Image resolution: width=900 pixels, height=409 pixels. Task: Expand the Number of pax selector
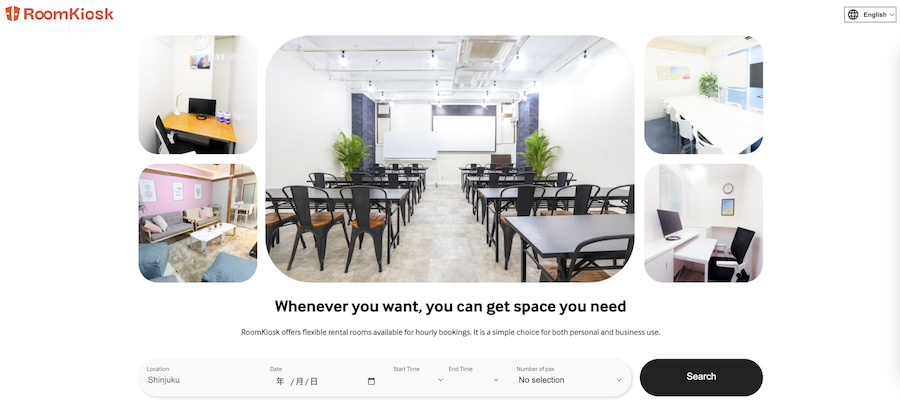point(570,380)
